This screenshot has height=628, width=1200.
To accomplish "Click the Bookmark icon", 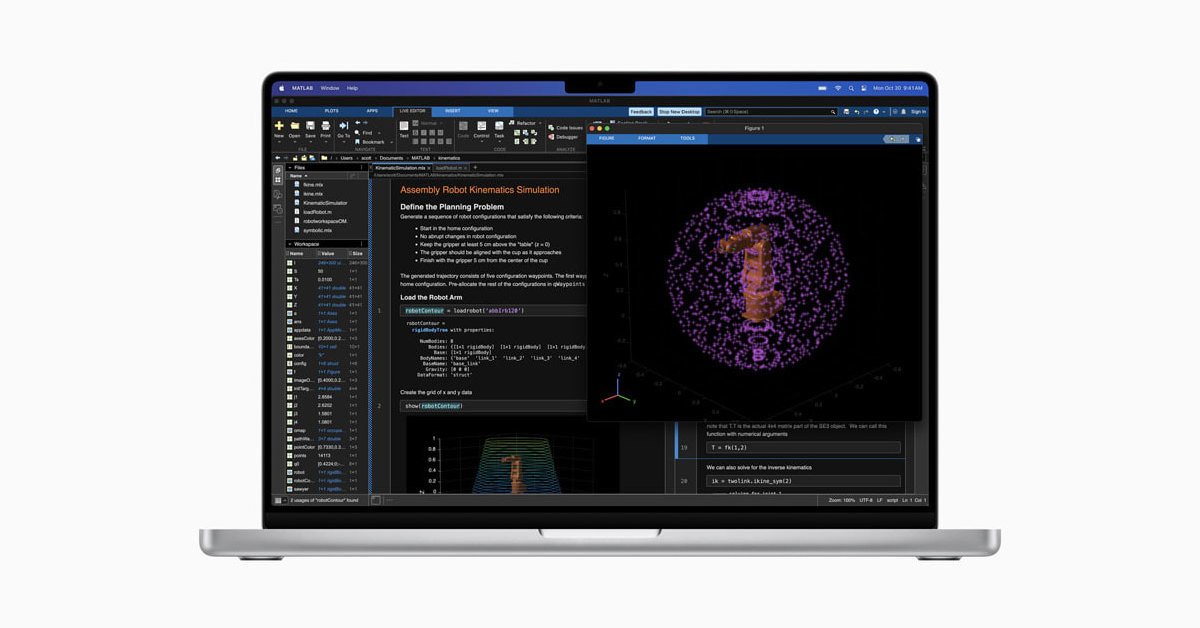I will click(372, 142).
